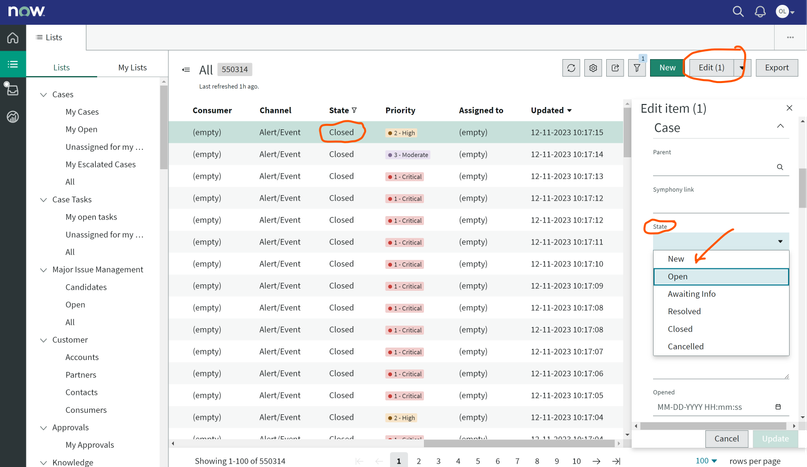Image resolution: width=807 pixels, height=467 pixels.
Task: Open the user avatar menu
Action: pyautogui.click(x=785, y=11)
